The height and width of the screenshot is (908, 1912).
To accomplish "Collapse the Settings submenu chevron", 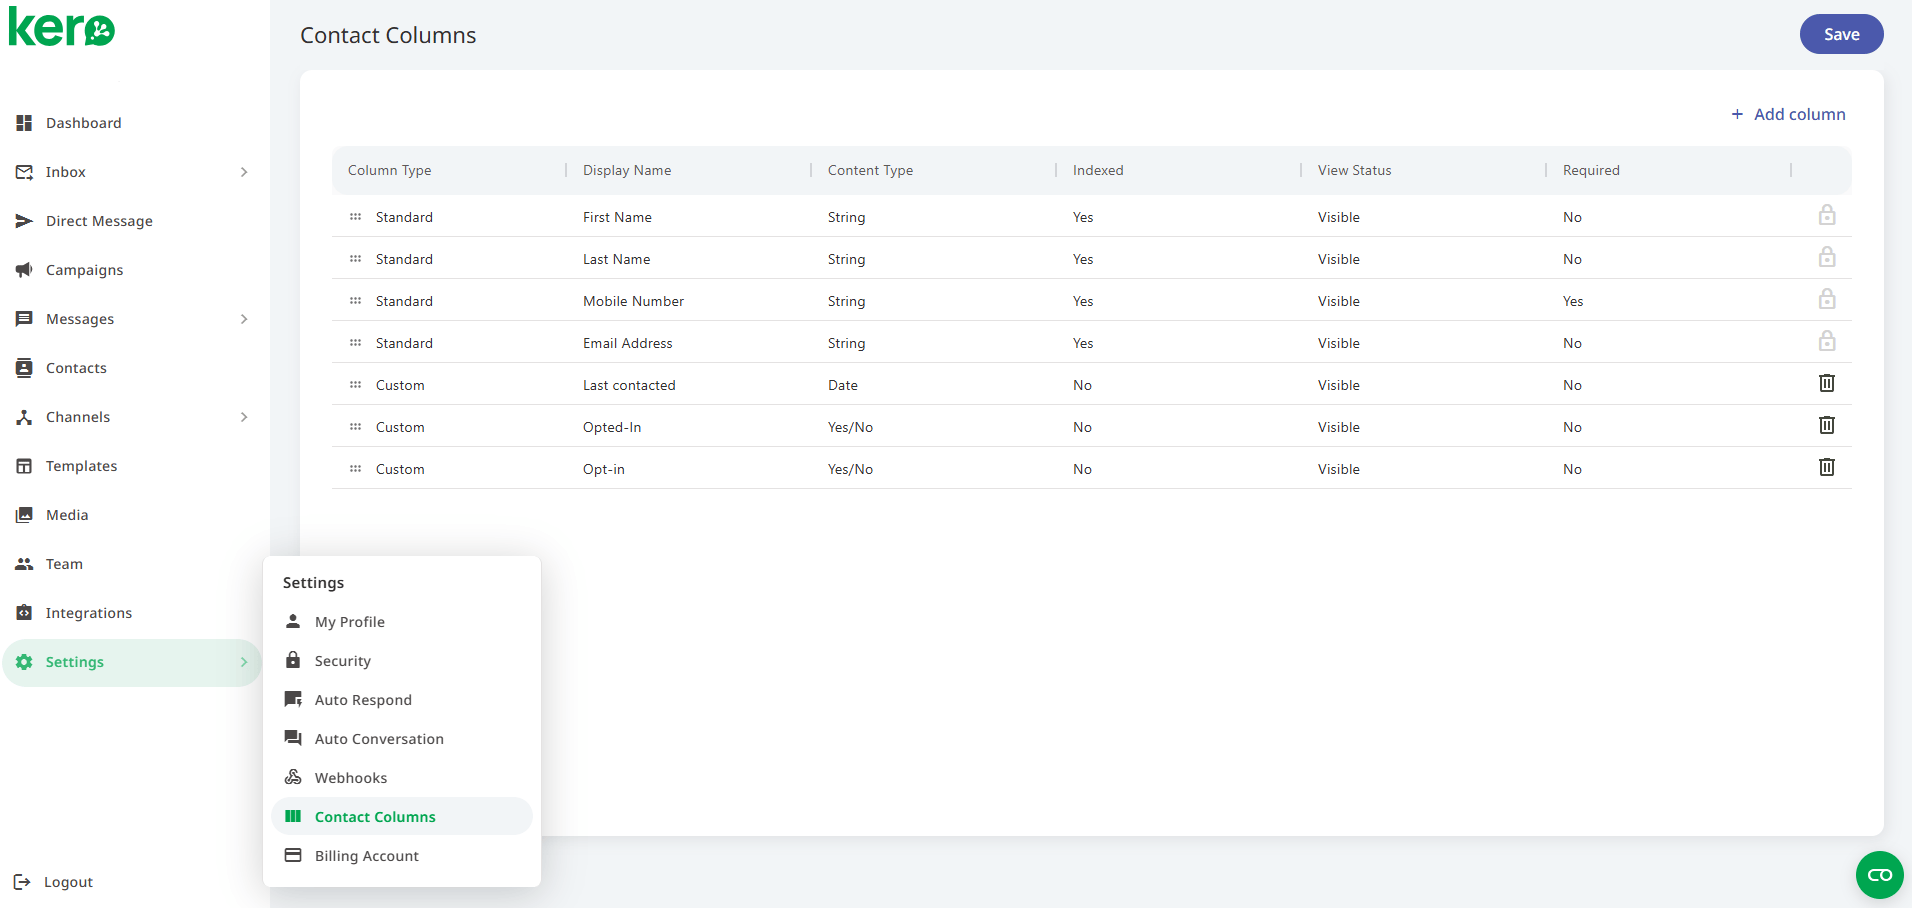I will coord(244,662).
